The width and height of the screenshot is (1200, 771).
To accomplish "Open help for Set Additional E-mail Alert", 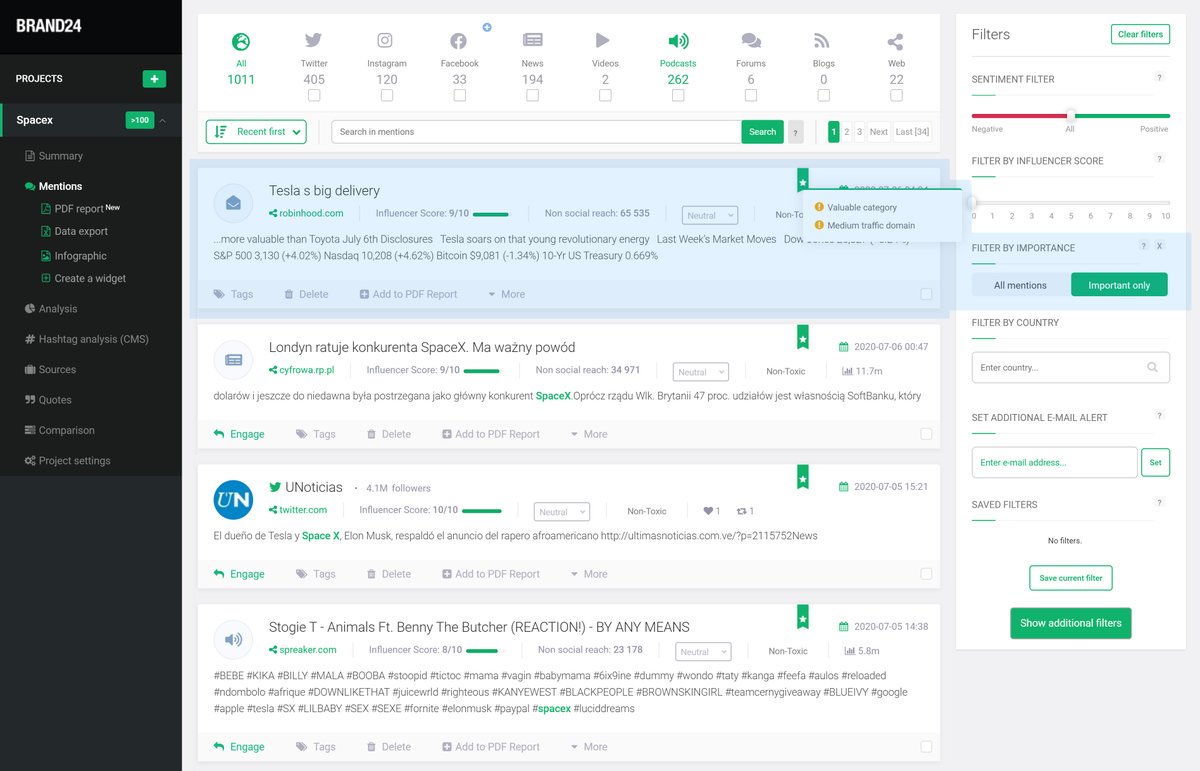I will (1159, 416).
